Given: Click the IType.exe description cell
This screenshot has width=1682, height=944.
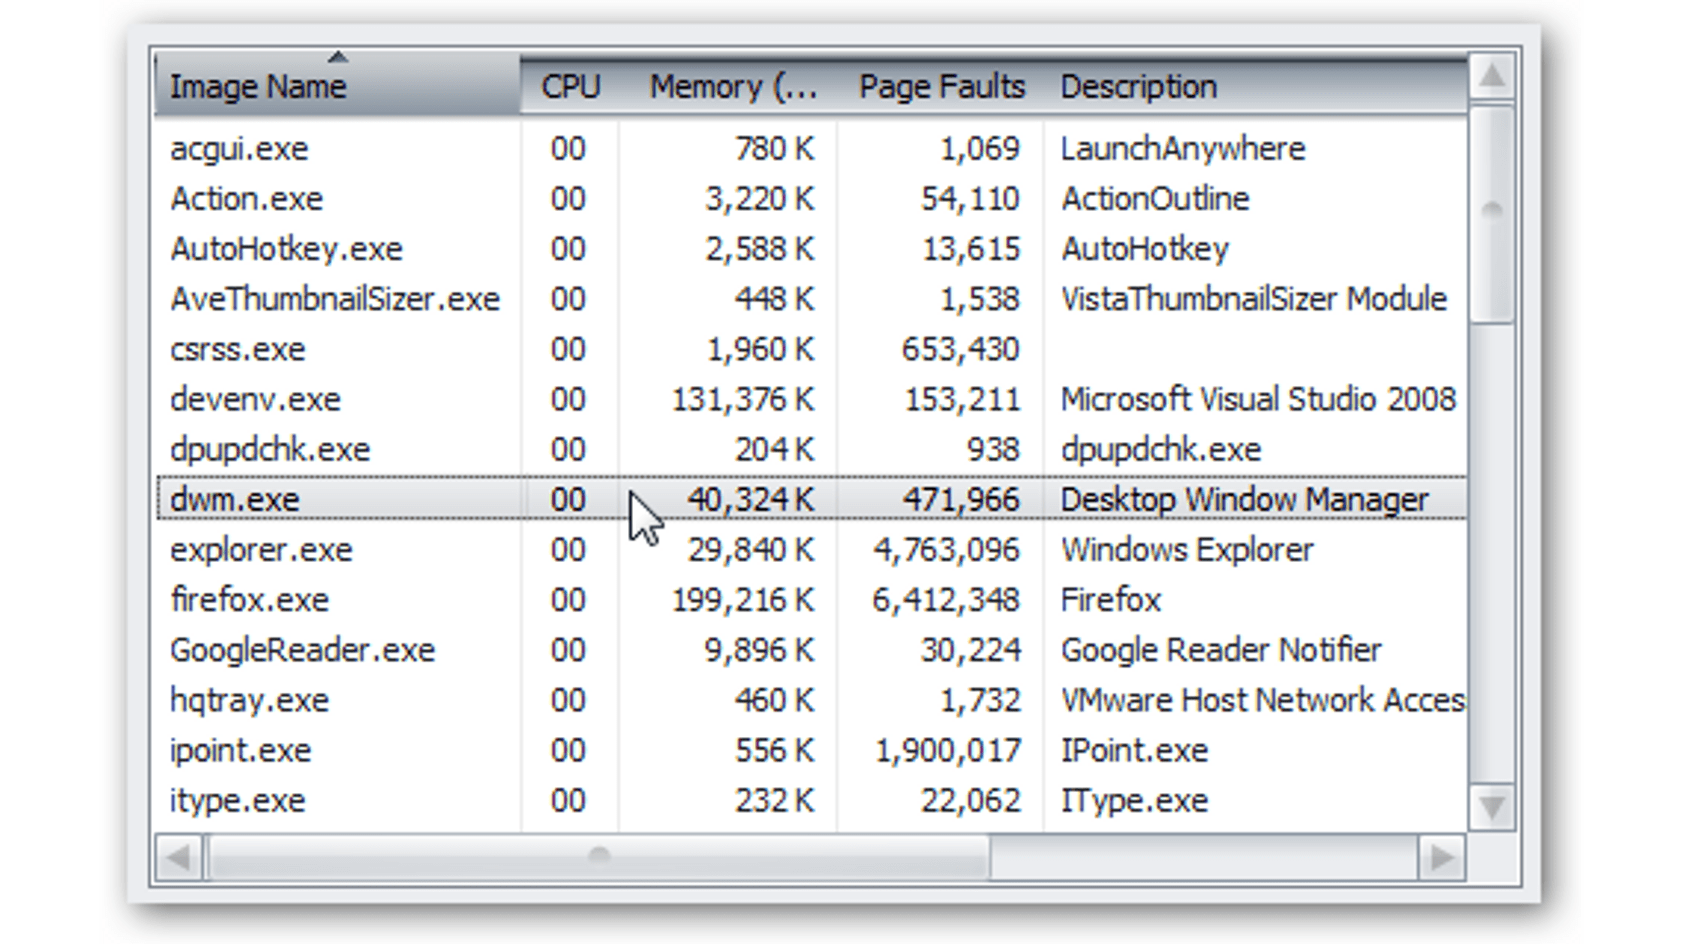Looking at the screenshot, I should click(x=1134, y=799).
